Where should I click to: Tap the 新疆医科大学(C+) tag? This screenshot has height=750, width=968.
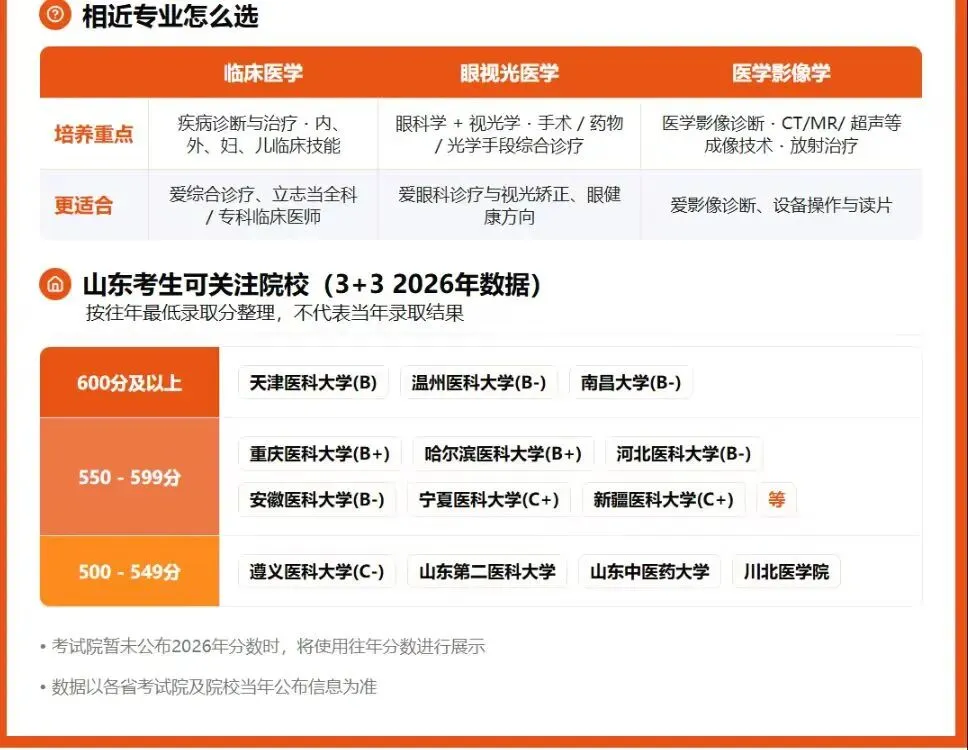click(664, 499)
